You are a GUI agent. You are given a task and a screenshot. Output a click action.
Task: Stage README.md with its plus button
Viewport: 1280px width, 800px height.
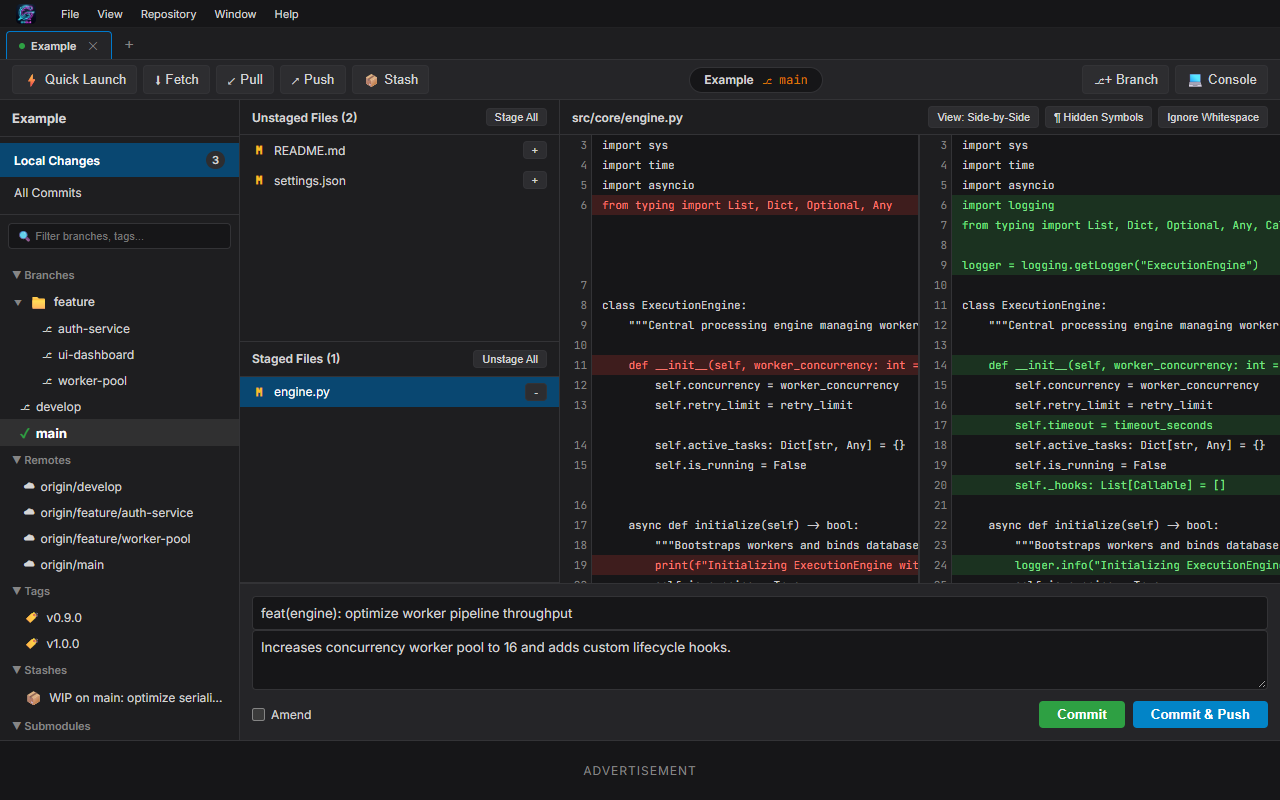point(535,150)
